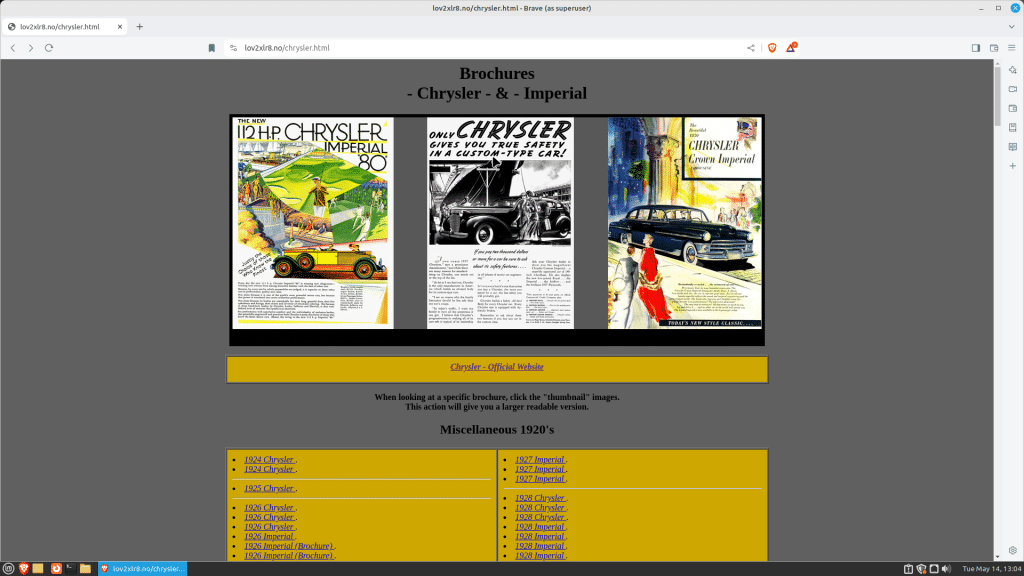
Task: Select the lov2xlr8.no/chrysler.html tab
Action: coord(59,26)
